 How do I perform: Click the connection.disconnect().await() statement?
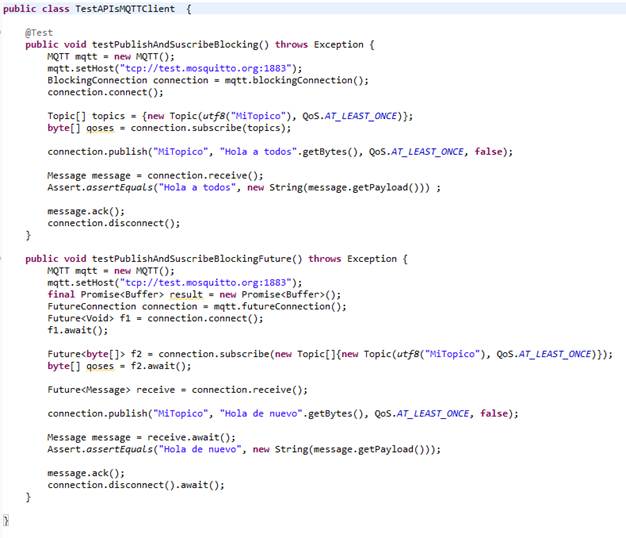135,484
